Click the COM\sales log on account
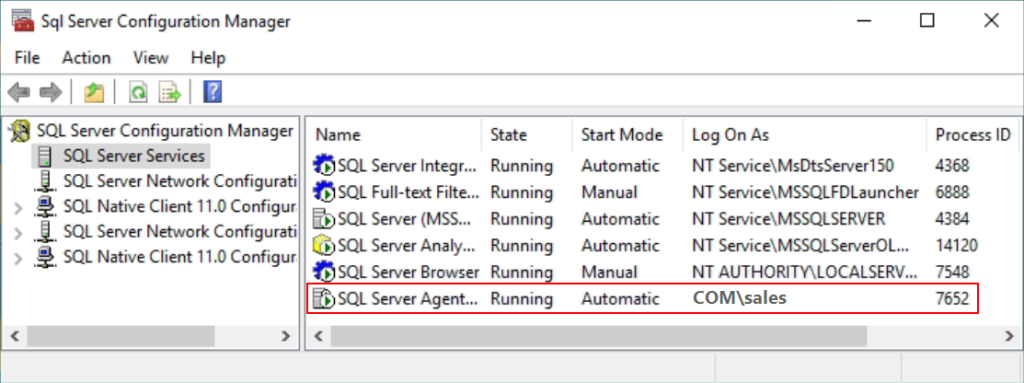 pos(740,299)
